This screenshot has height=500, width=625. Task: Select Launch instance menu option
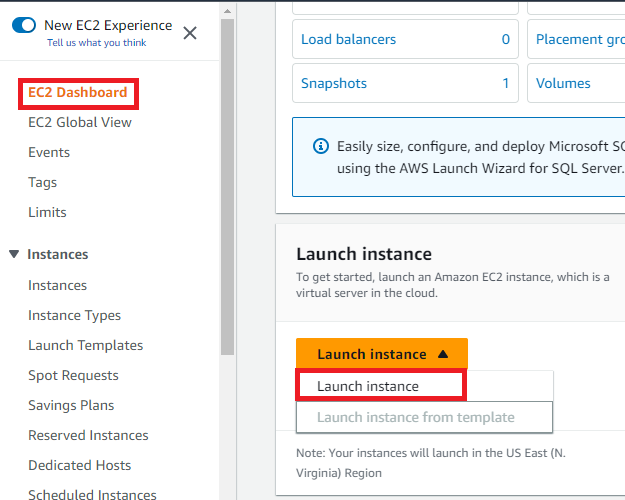tap(368, 386)
